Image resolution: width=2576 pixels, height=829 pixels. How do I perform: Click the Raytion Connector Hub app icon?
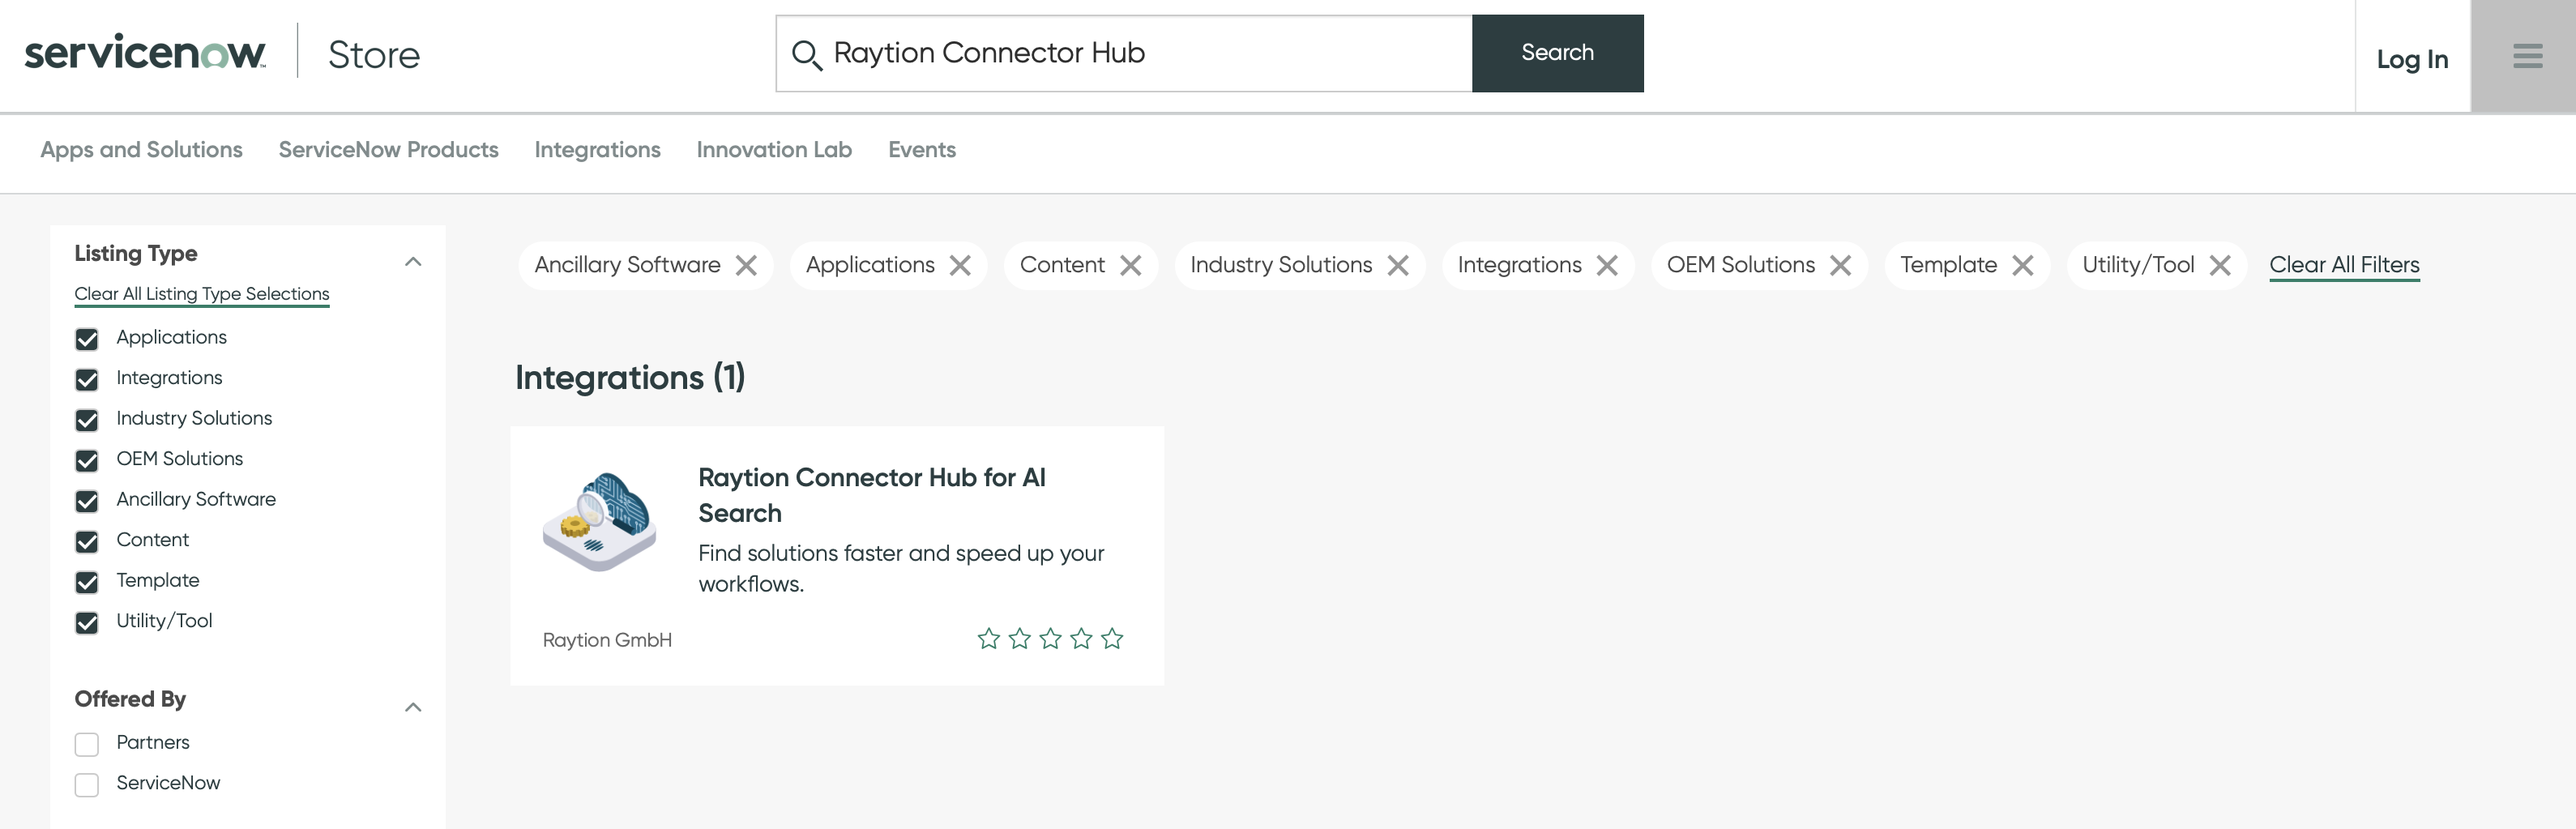click(x=599, y=522)
